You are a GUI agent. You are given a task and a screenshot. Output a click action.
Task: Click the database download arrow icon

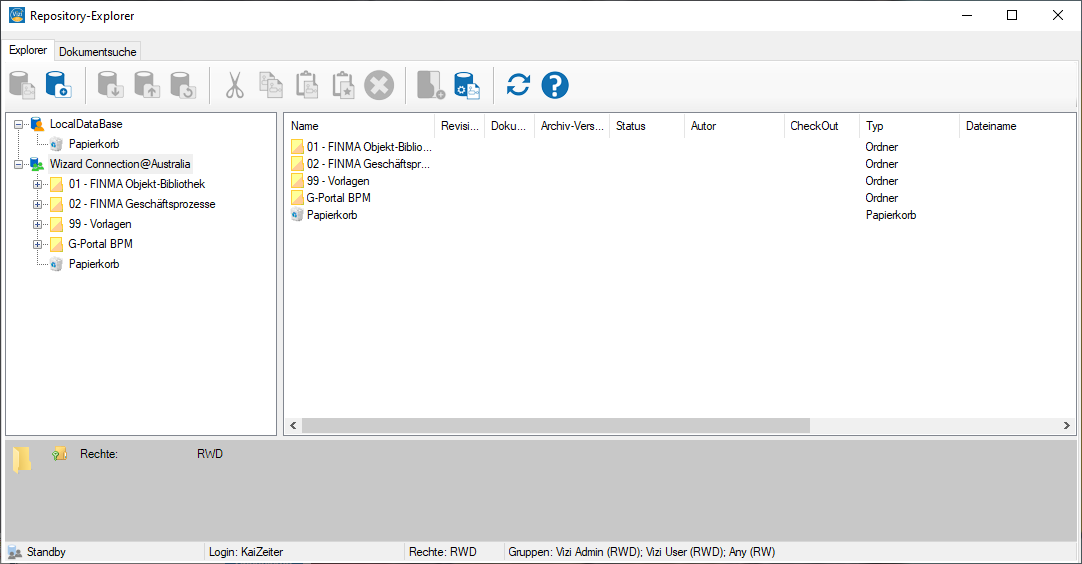point(110,86)
